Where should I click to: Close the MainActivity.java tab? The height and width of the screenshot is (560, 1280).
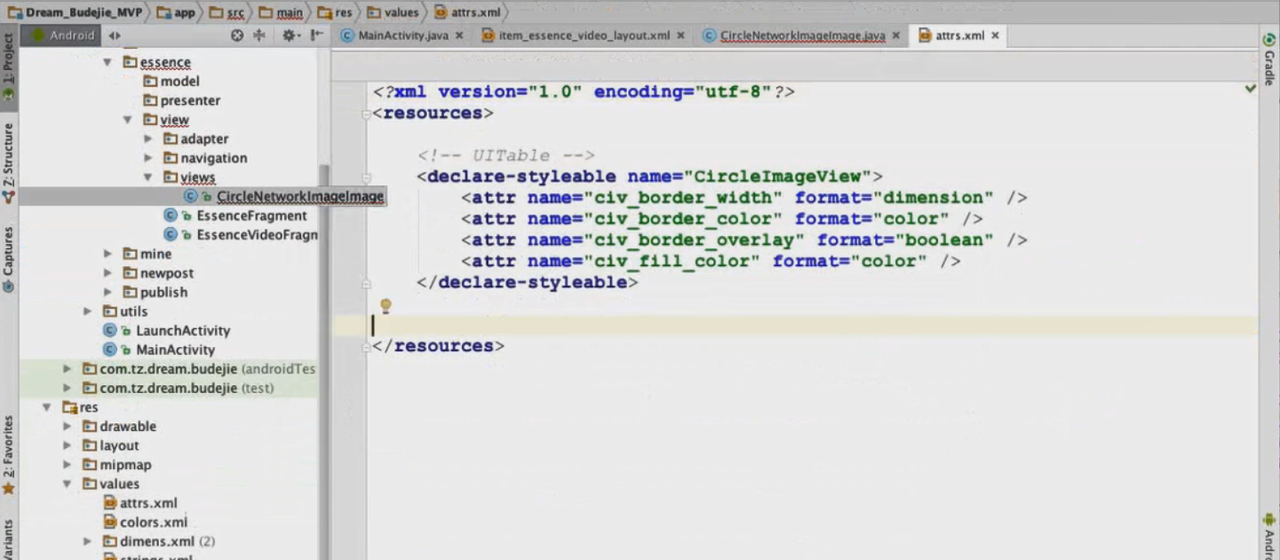459,35
